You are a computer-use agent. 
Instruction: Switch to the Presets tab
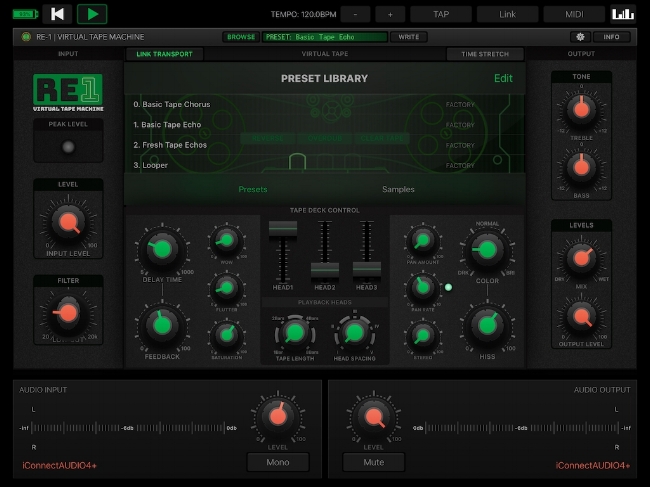(253, 189)
